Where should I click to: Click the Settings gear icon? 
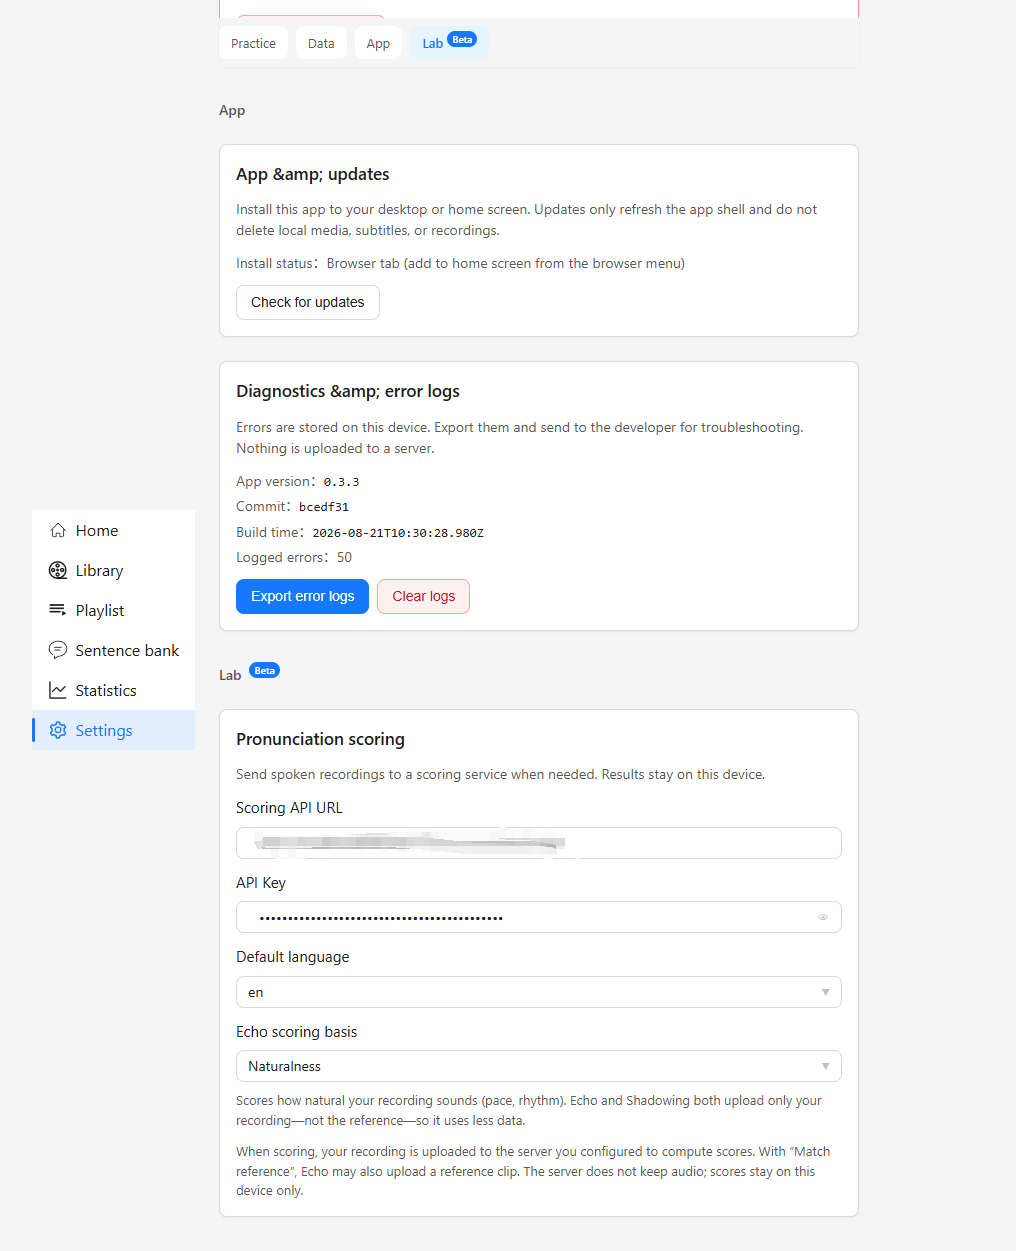coord(58,730)
